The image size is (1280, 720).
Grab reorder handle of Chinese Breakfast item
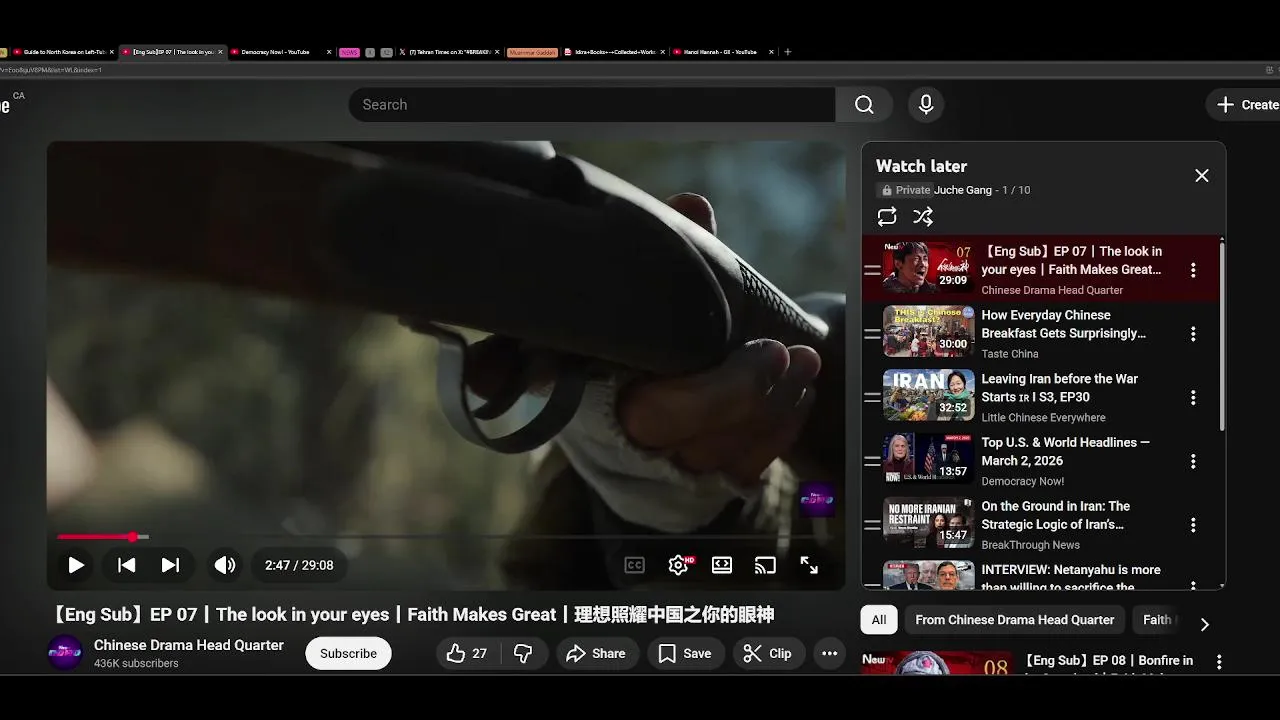click(872, 334)
